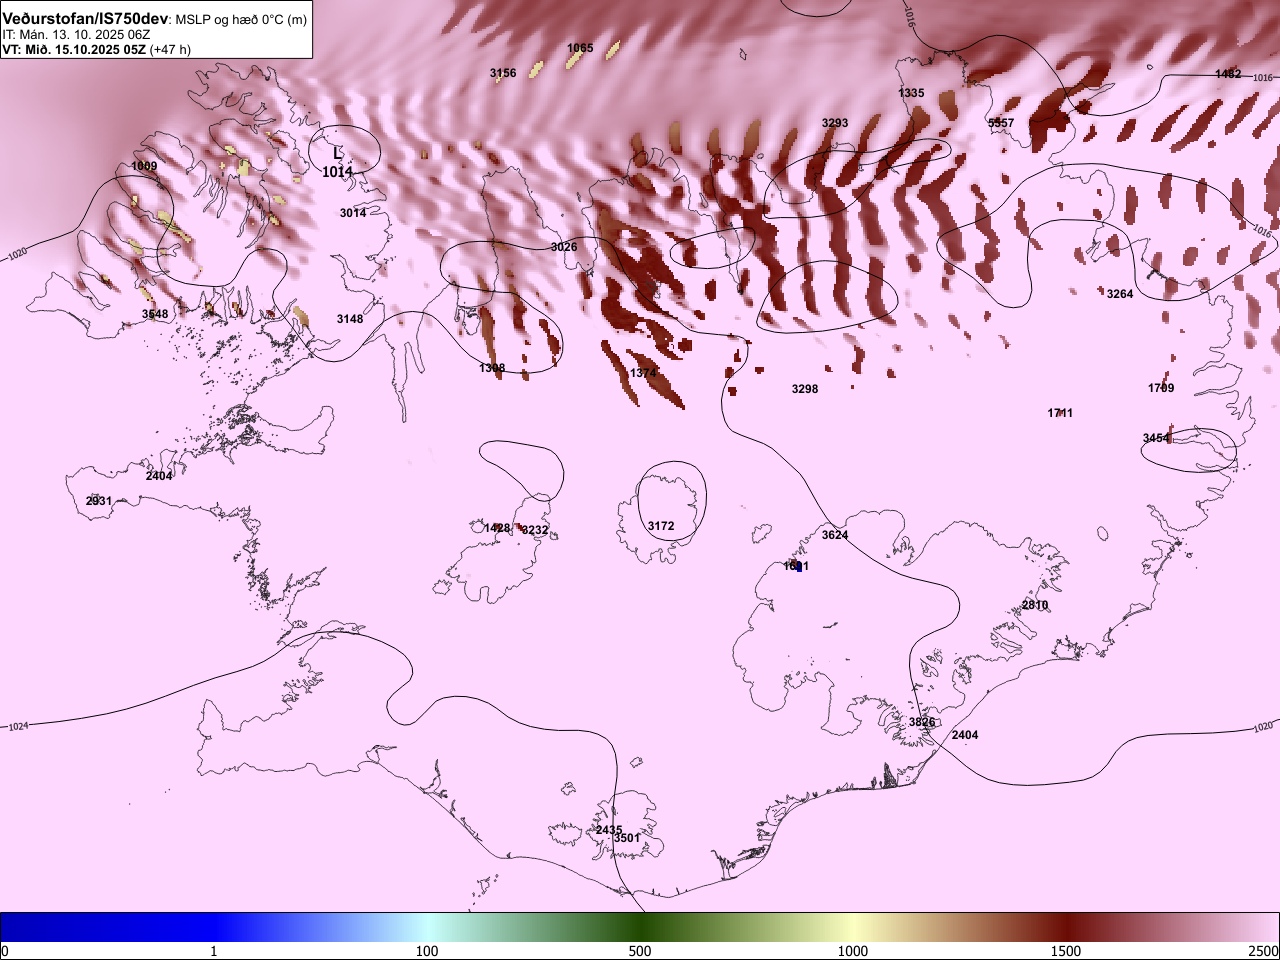Viewport: 1280px width, 960px height.
Task: Click the 3454 height label
Action: (1156, 438)
